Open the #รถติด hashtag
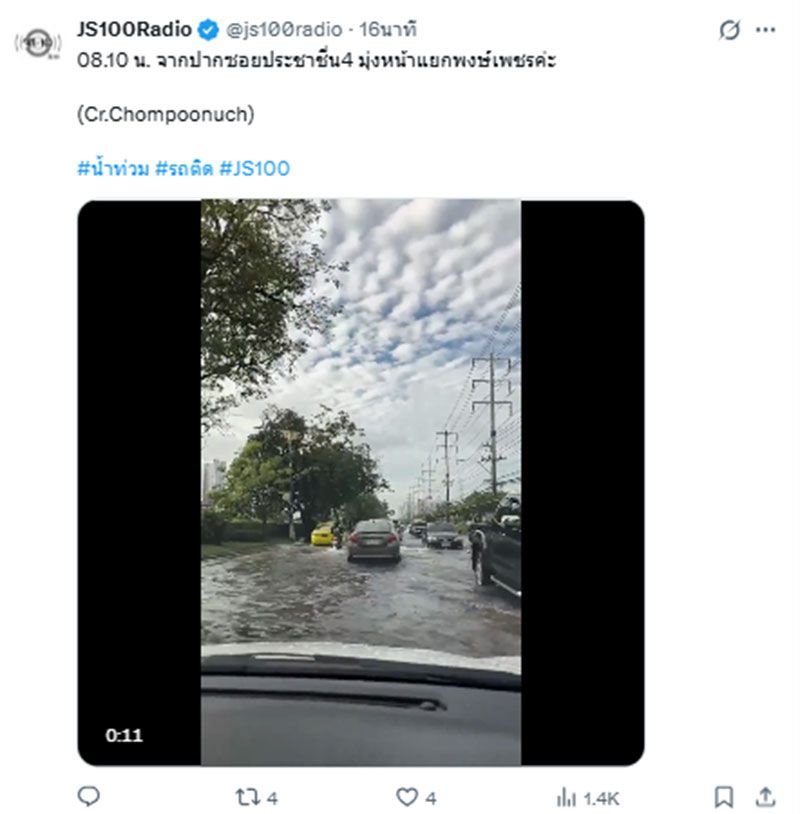Screen dimensions: 800x814 click(x=185, y=168)
